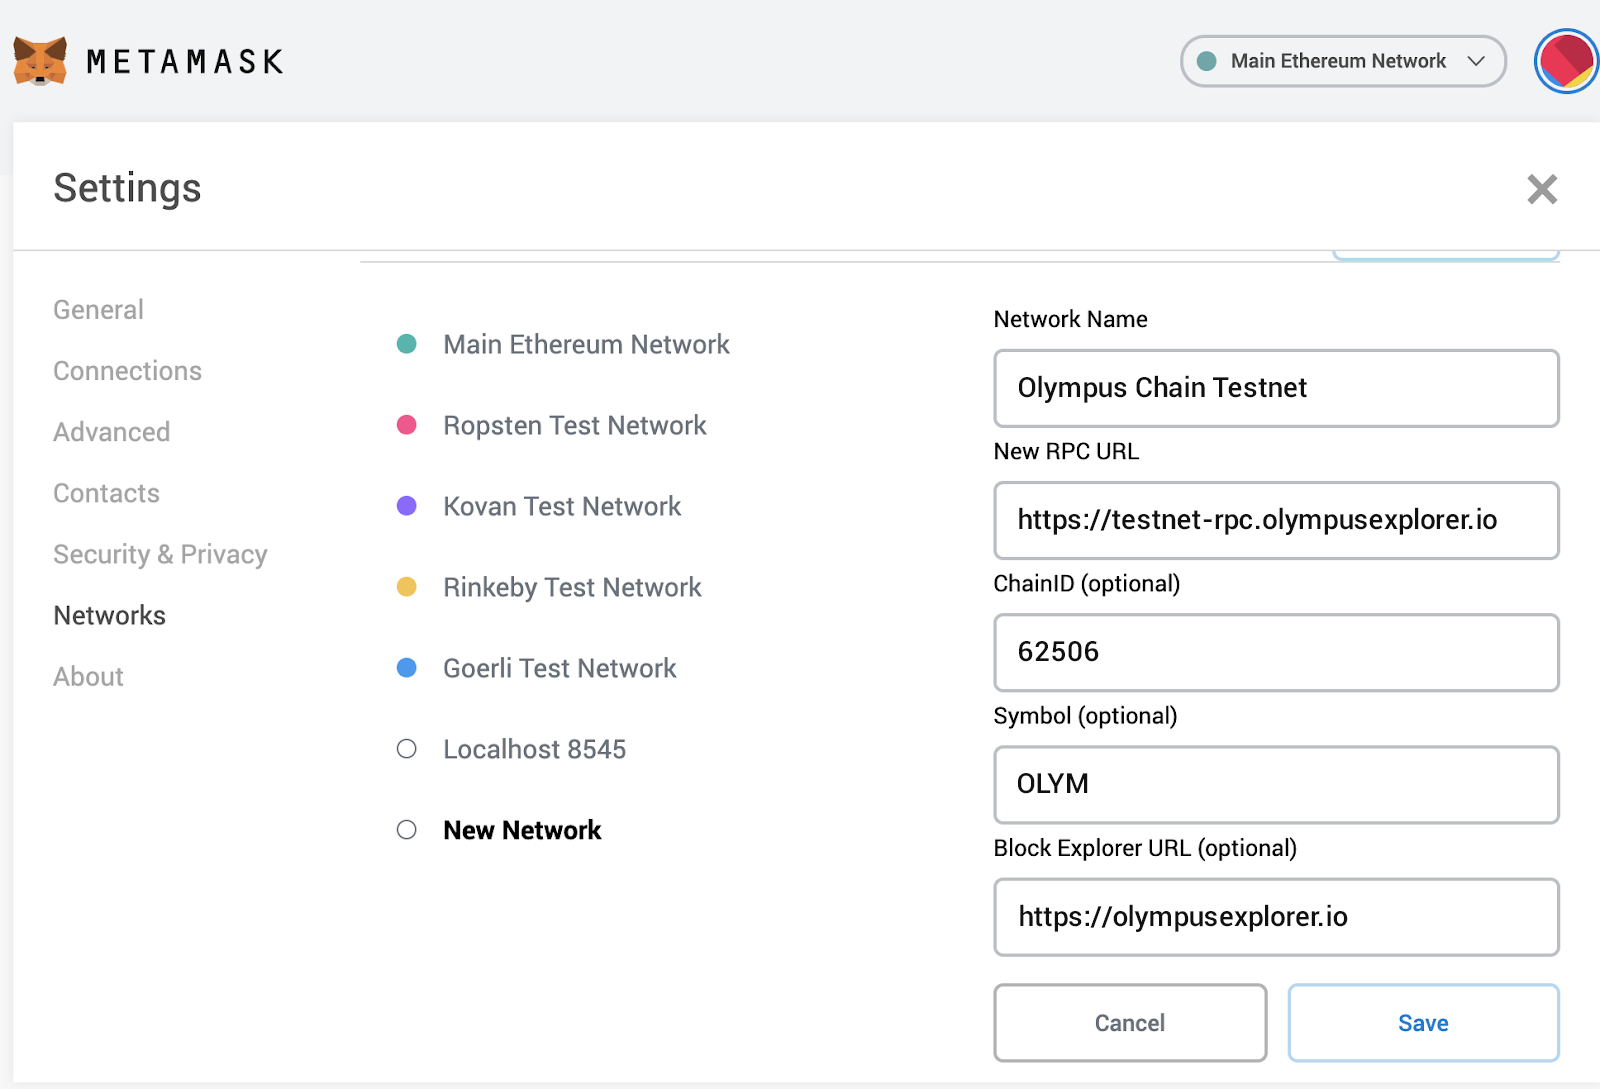This screenshot has height=1089, width=1600.
Task: Select Goerli Test Network in the list
Action: point(559,668)
